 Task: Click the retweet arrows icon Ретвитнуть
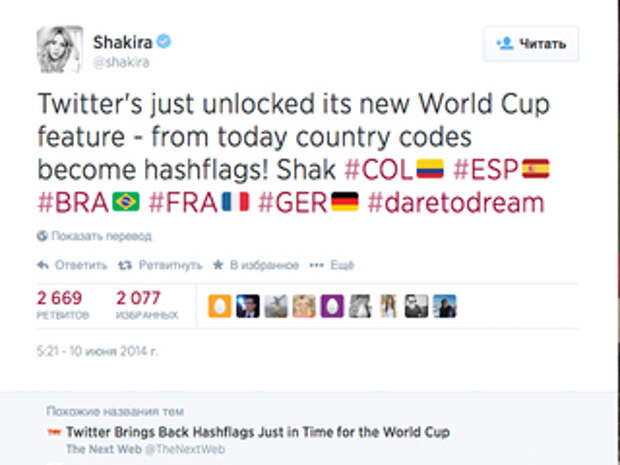[x=125, y=265]
